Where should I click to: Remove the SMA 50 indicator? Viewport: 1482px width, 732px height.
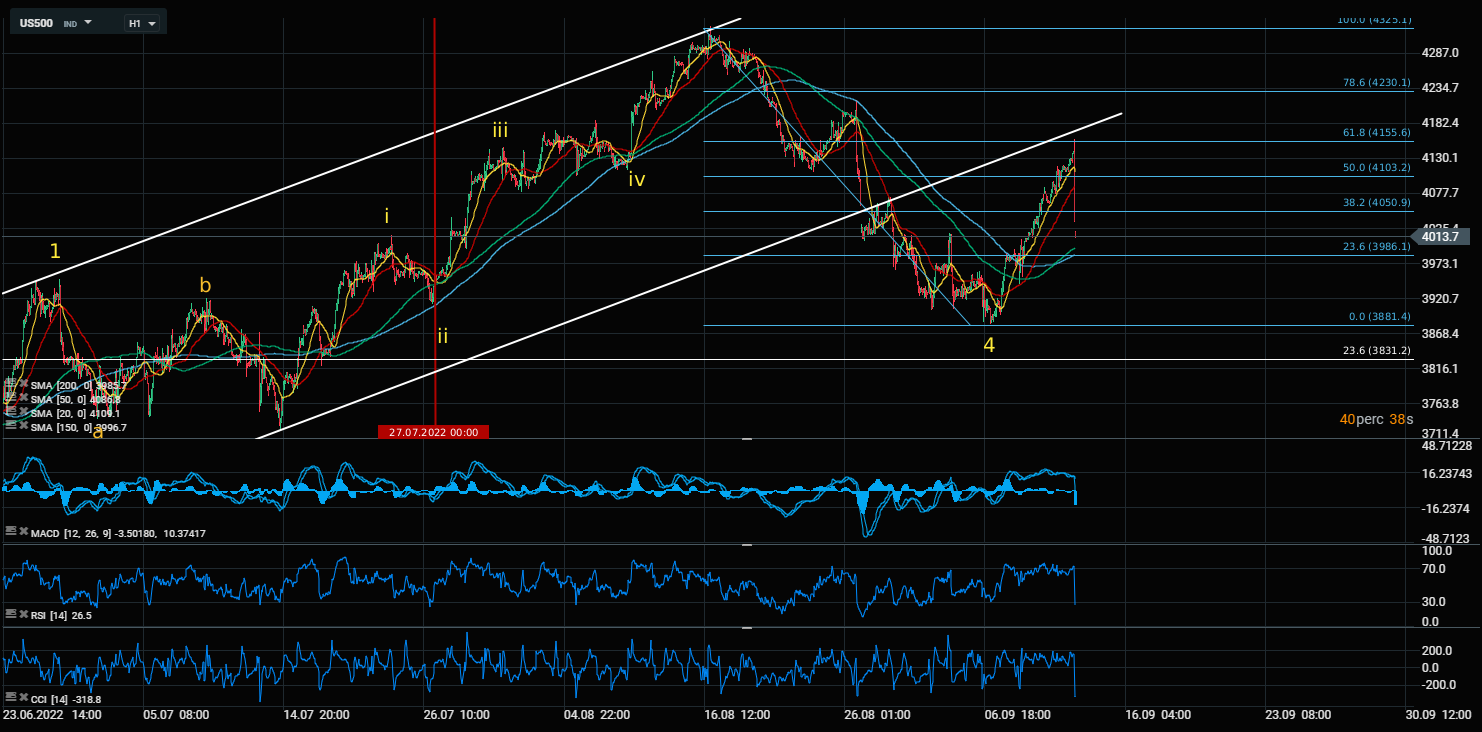(x=24, y=398)
